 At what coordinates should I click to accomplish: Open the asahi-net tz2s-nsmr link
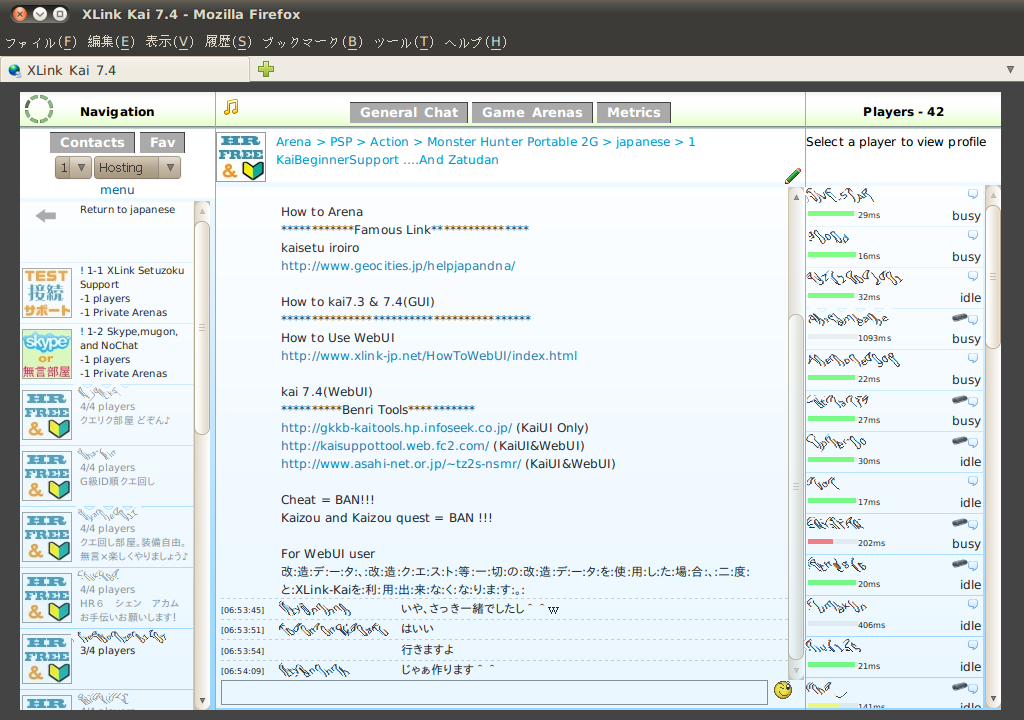click(x=401, y=464)
